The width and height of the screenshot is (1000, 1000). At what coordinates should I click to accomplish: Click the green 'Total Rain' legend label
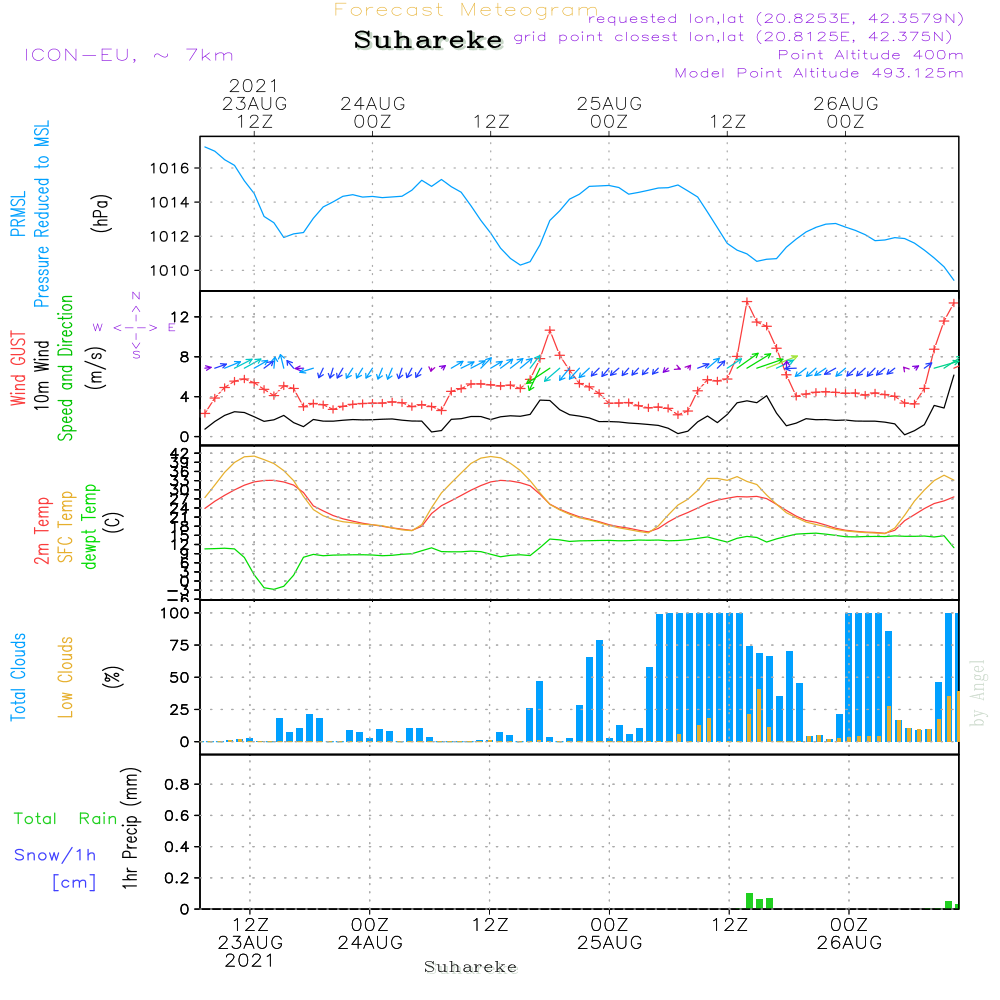tap(66, 819)
